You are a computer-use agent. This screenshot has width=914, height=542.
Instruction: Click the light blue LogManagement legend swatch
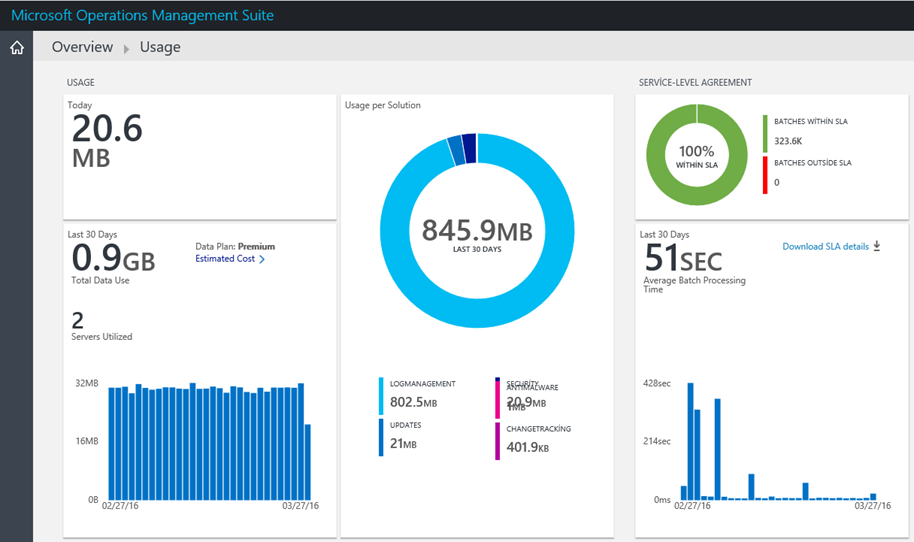(381, 396)
